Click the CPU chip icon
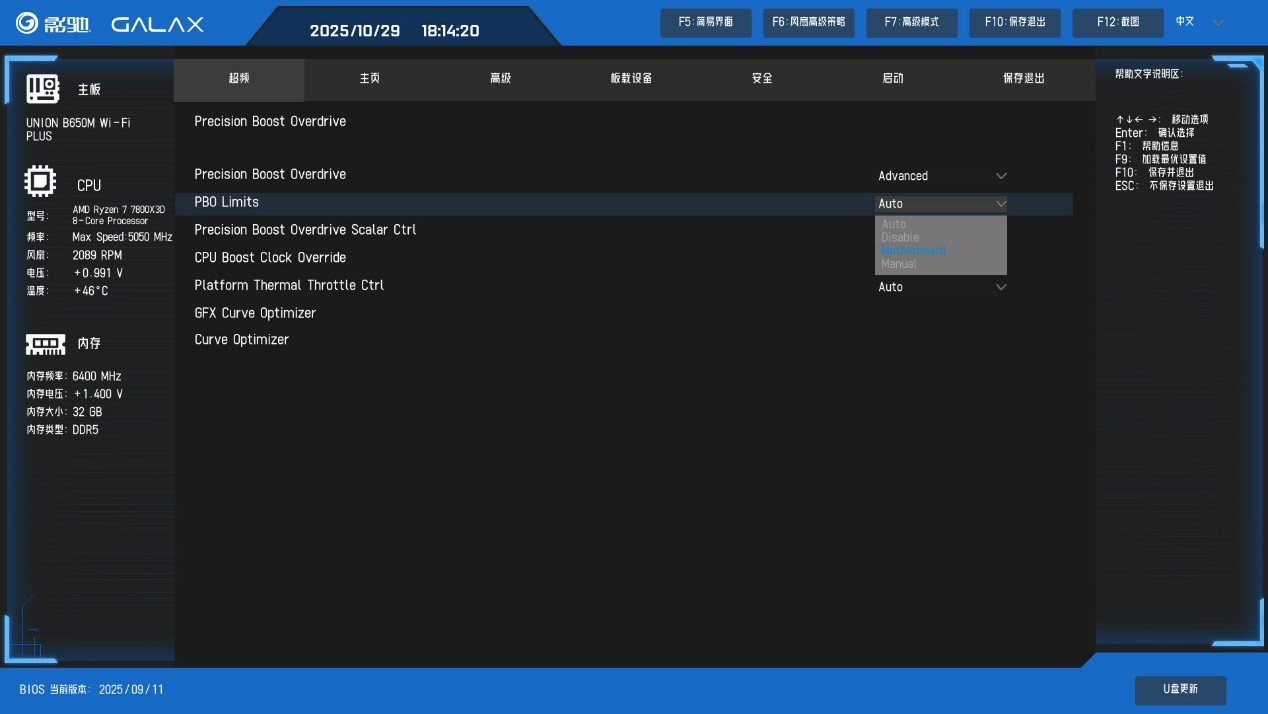 point(40,183)
